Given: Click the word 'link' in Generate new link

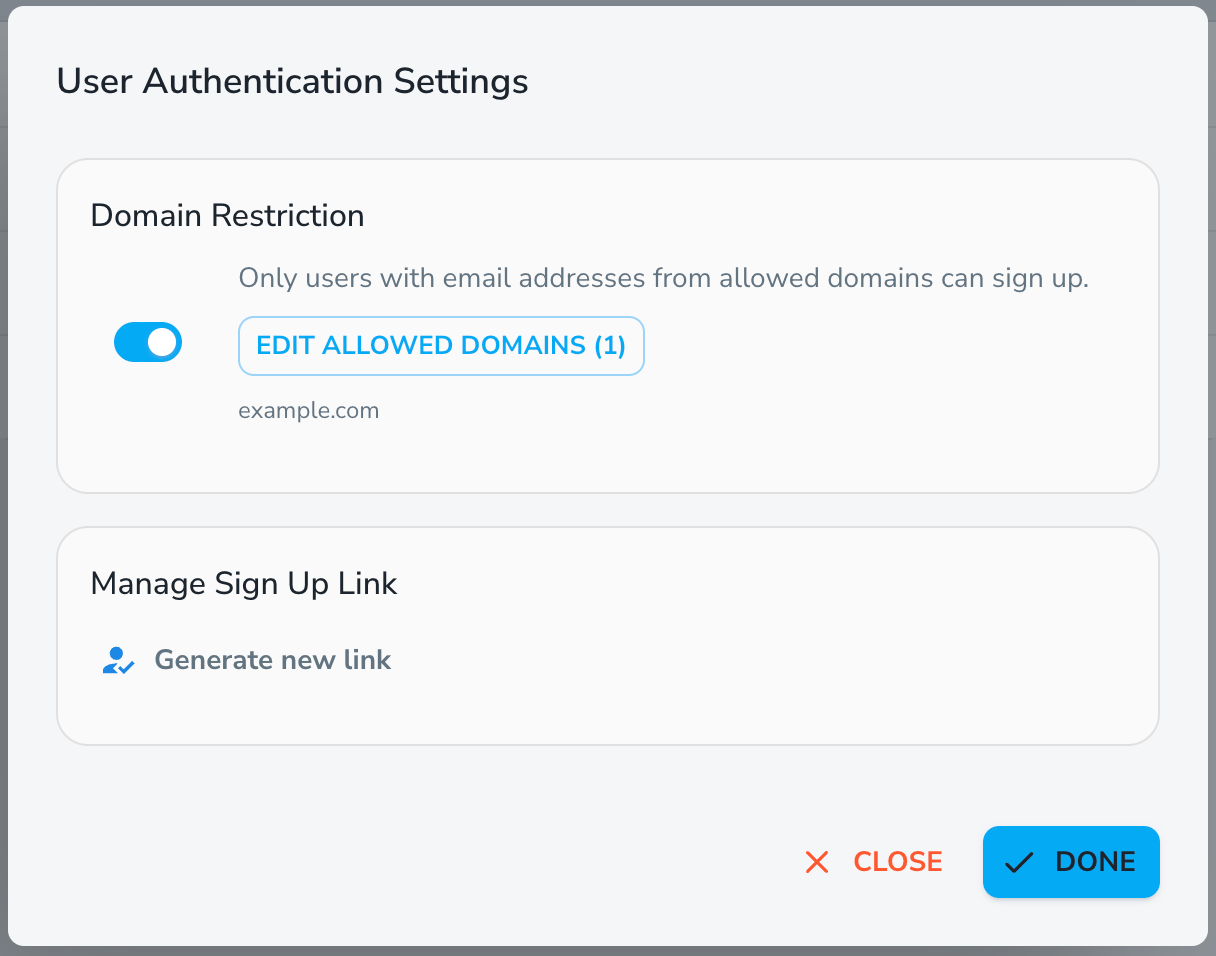Looking at the screenshot, I should [x=367, y=660].
